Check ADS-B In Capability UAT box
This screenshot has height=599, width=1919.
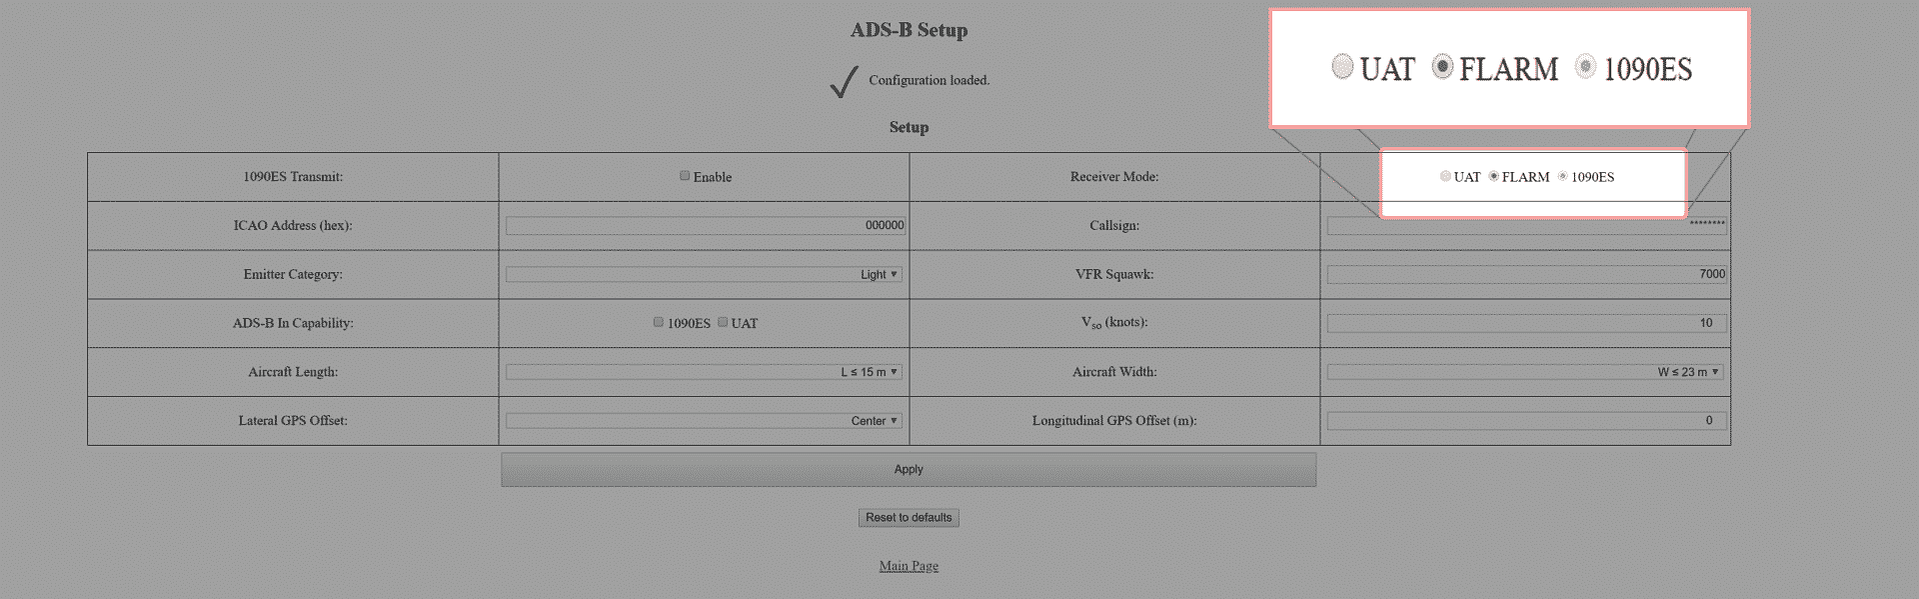tap(723, 322)
